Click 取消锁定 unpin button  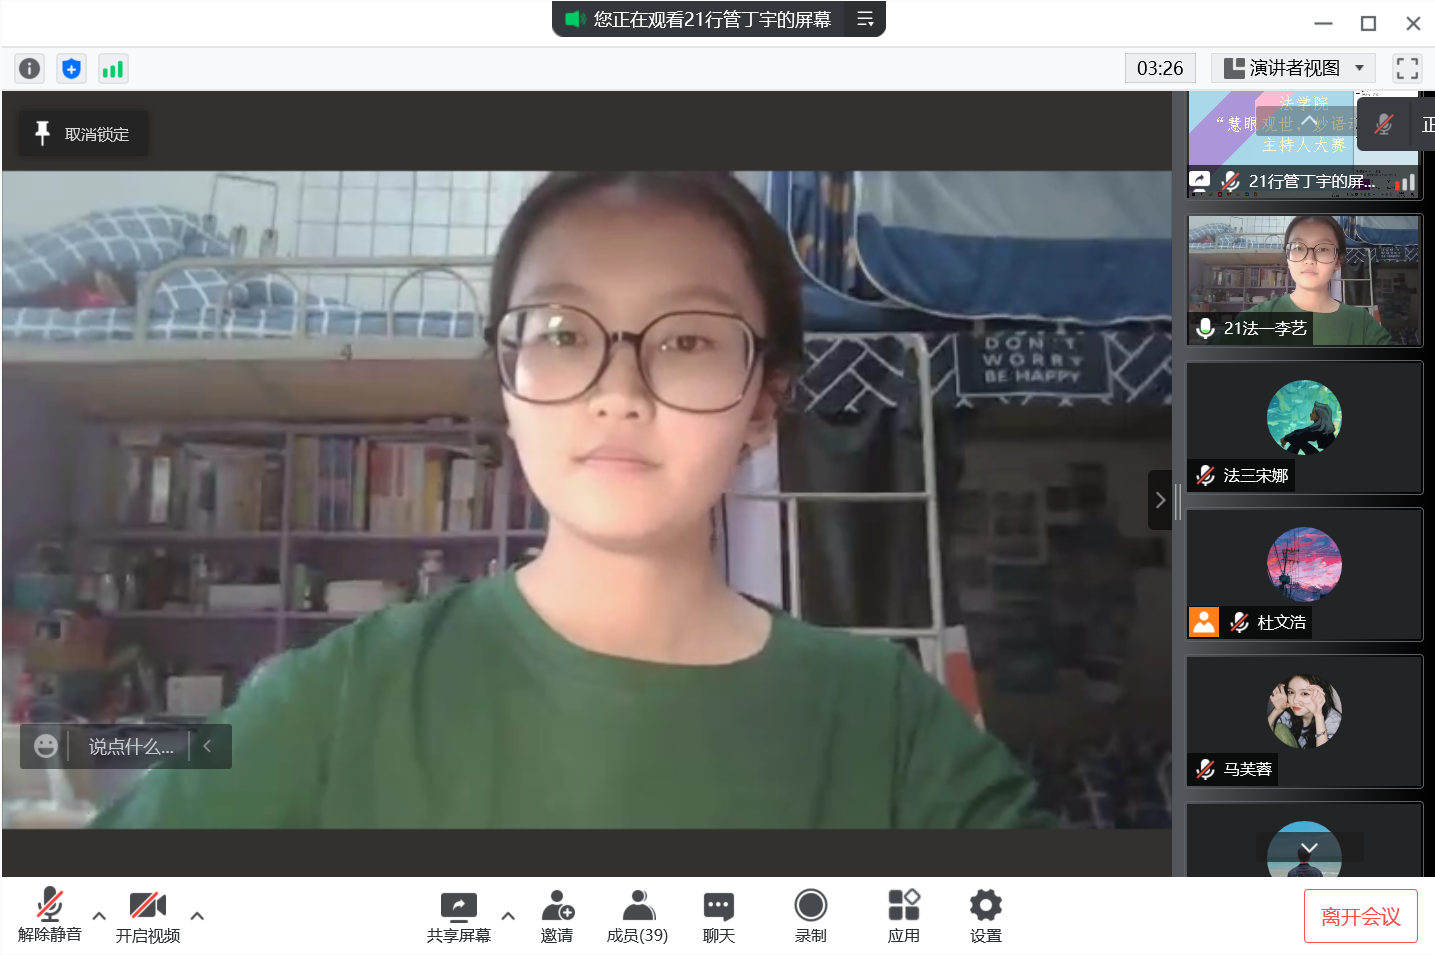click(83, 134)
